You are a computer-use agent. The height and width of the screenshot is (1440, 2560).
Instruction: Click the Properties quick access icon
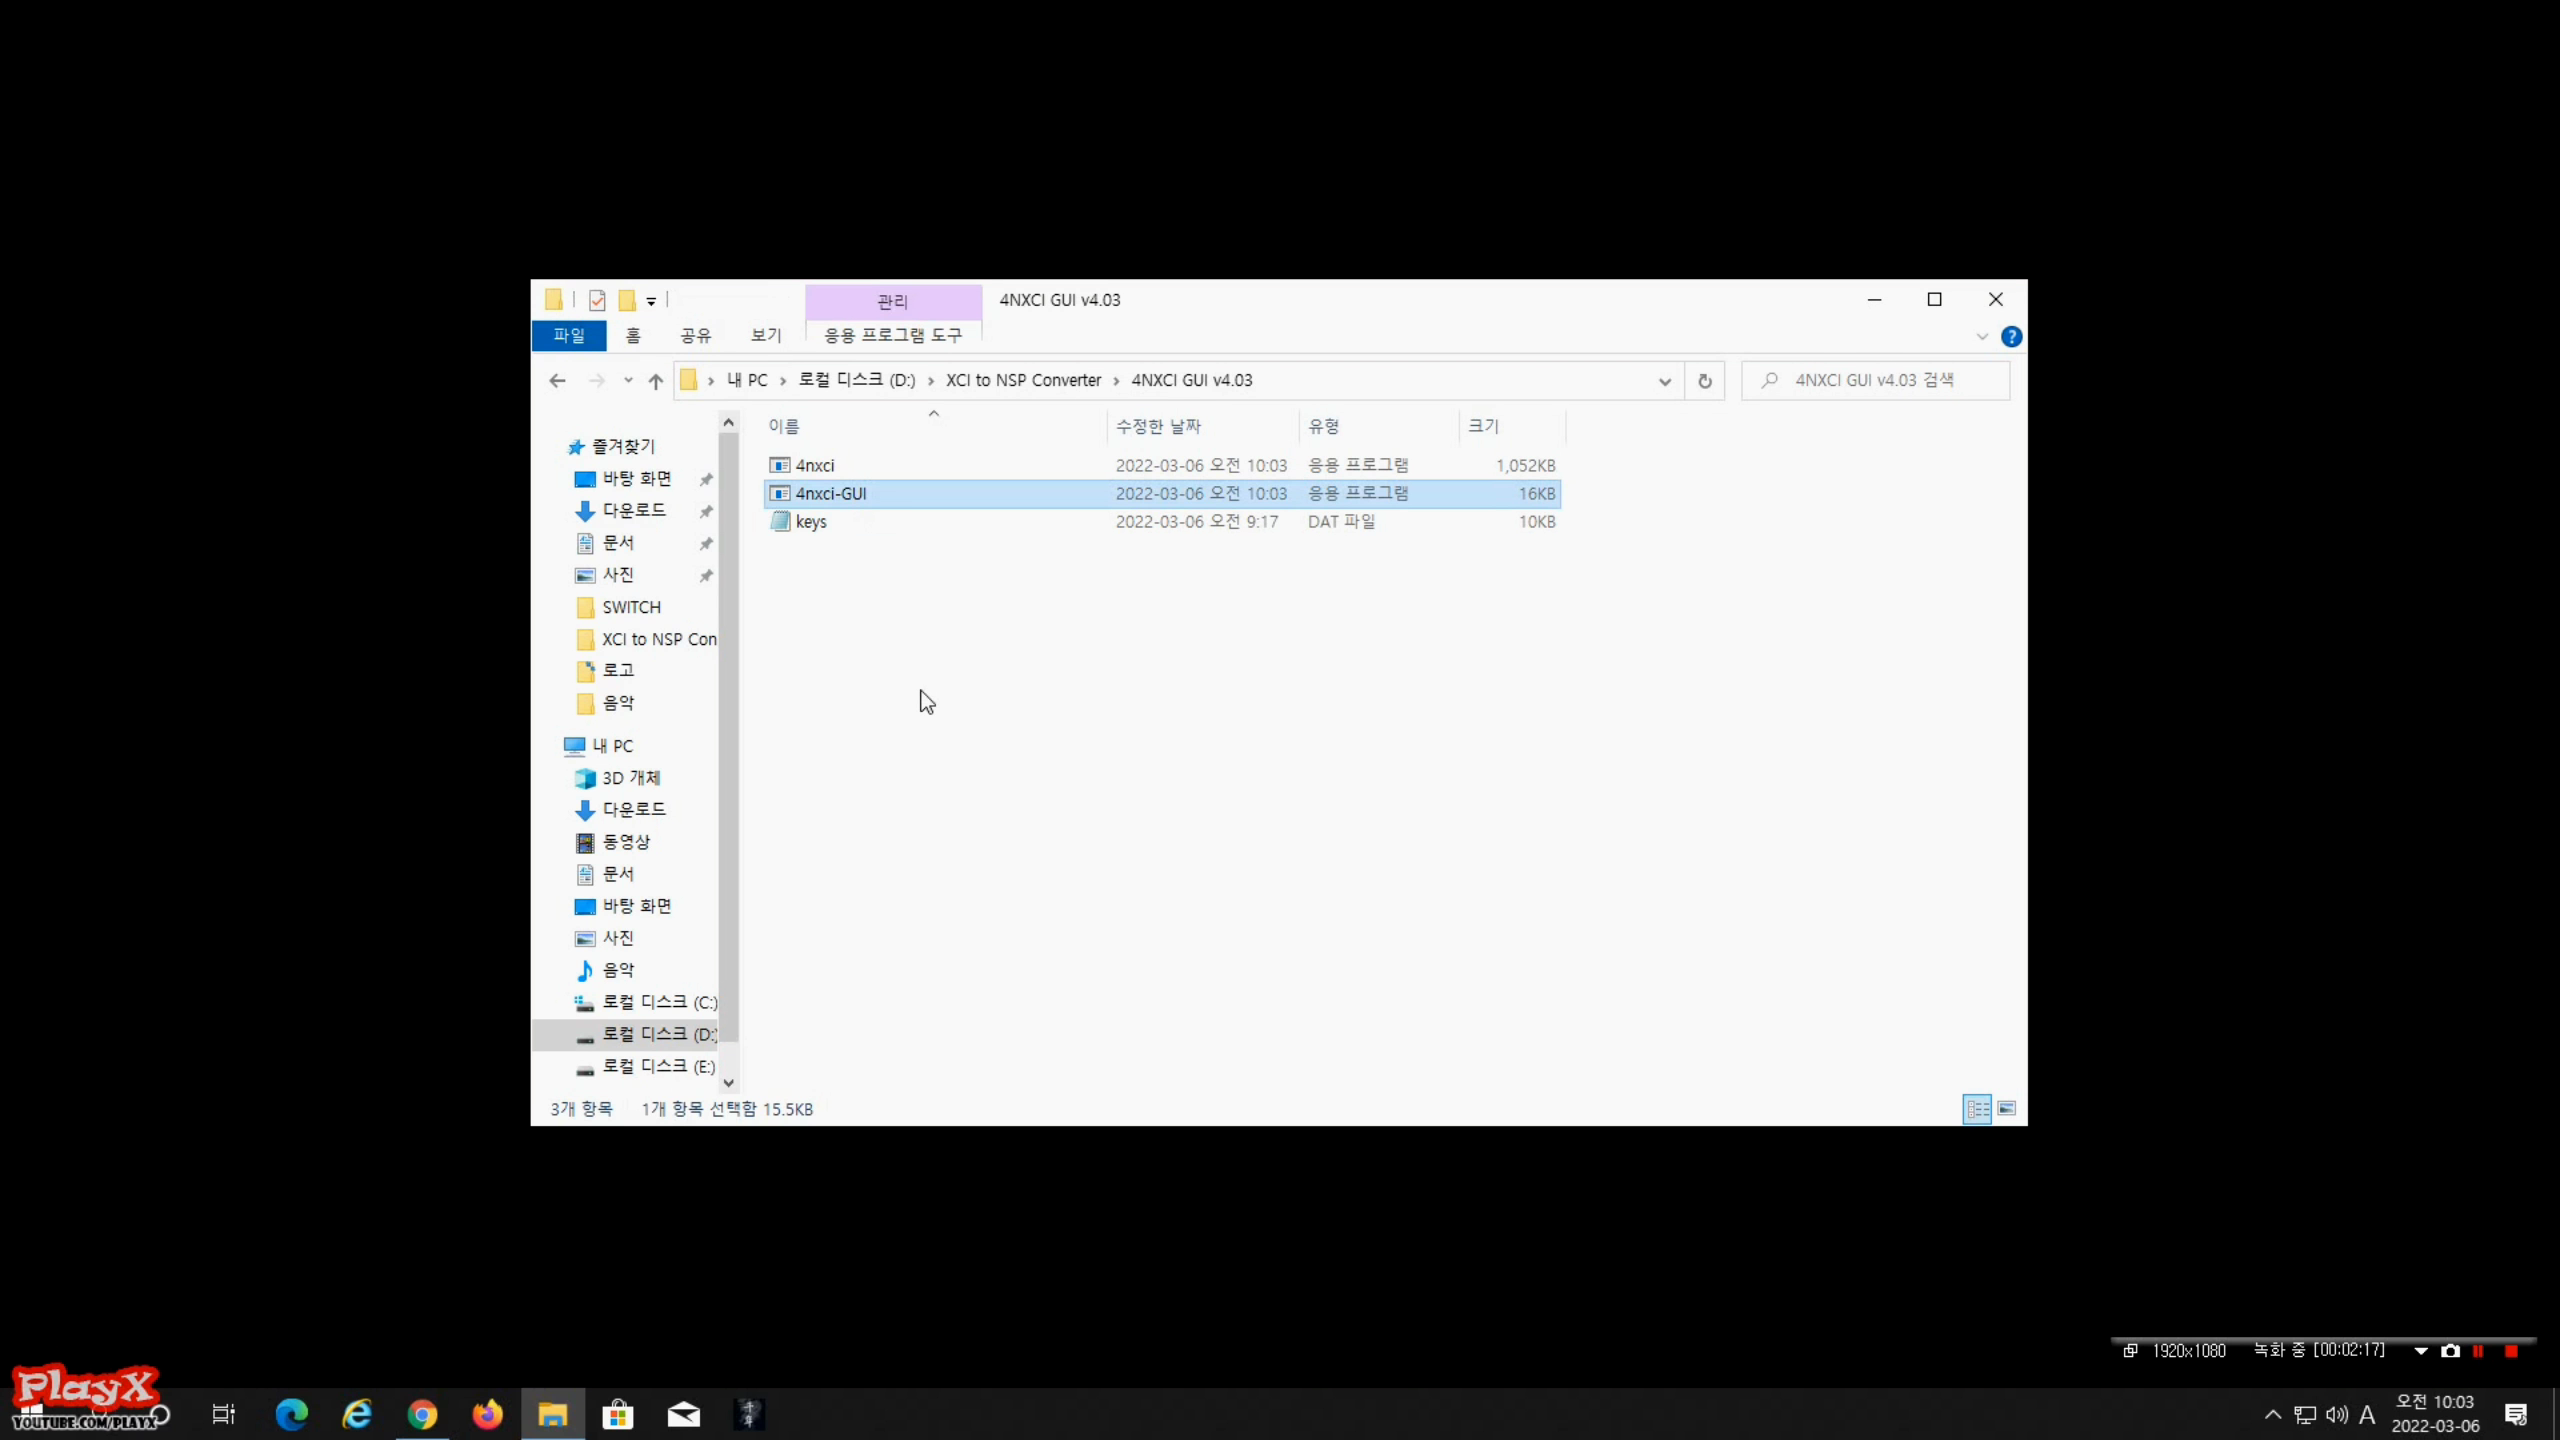(597, 300)
